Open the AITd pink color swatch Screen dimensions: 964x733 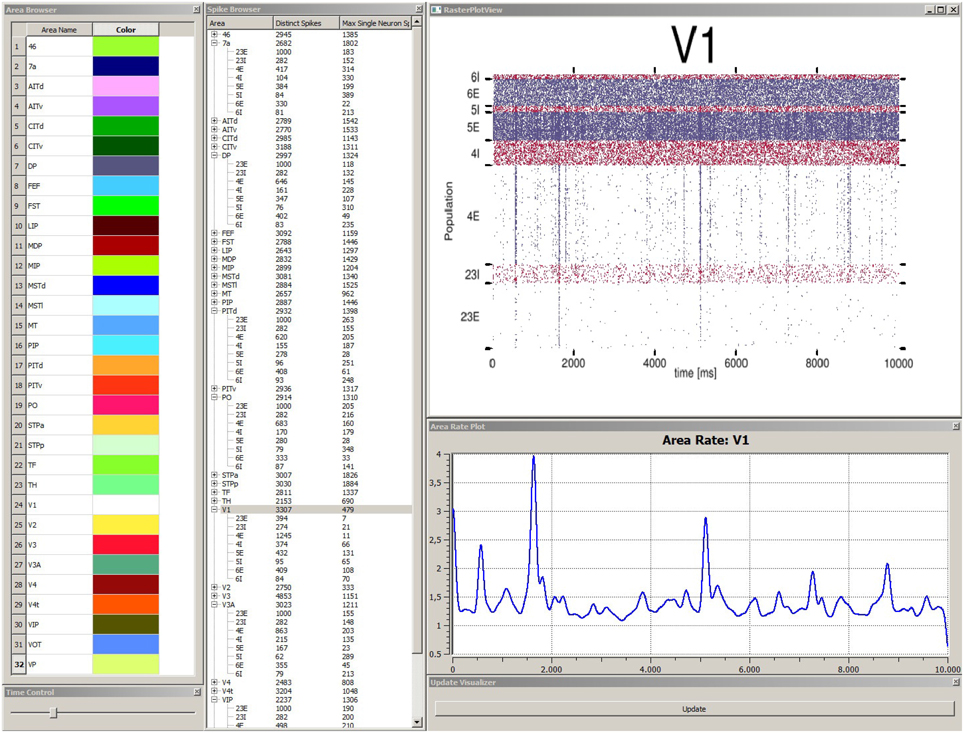125,86
